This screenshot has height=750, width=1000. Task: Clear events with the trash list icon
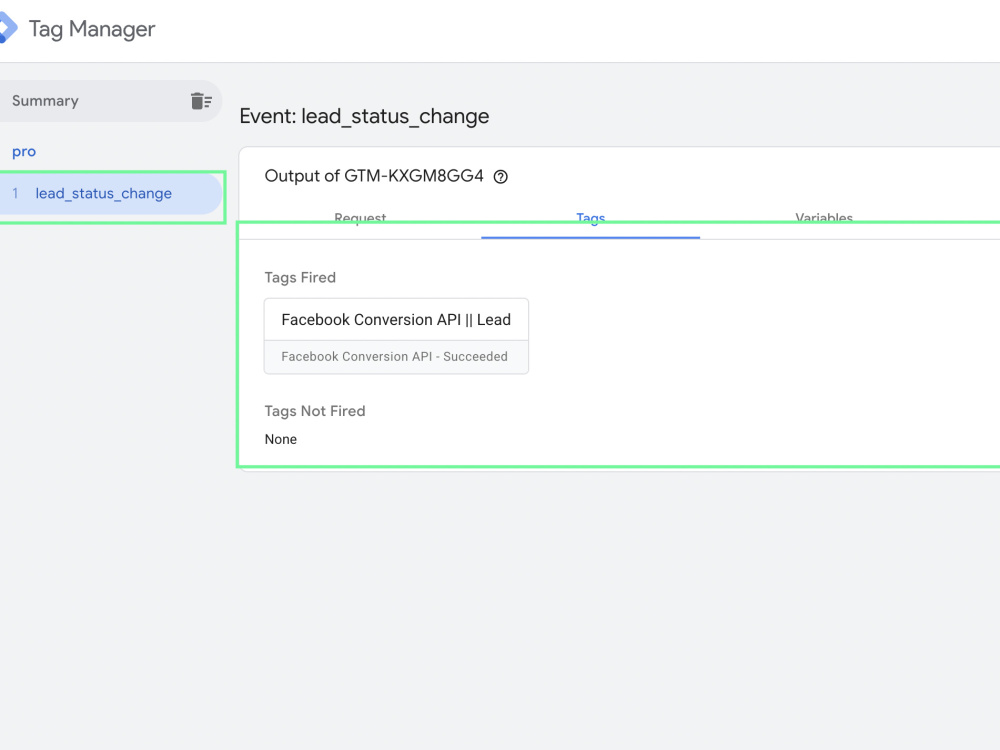(x=201, y=101)
